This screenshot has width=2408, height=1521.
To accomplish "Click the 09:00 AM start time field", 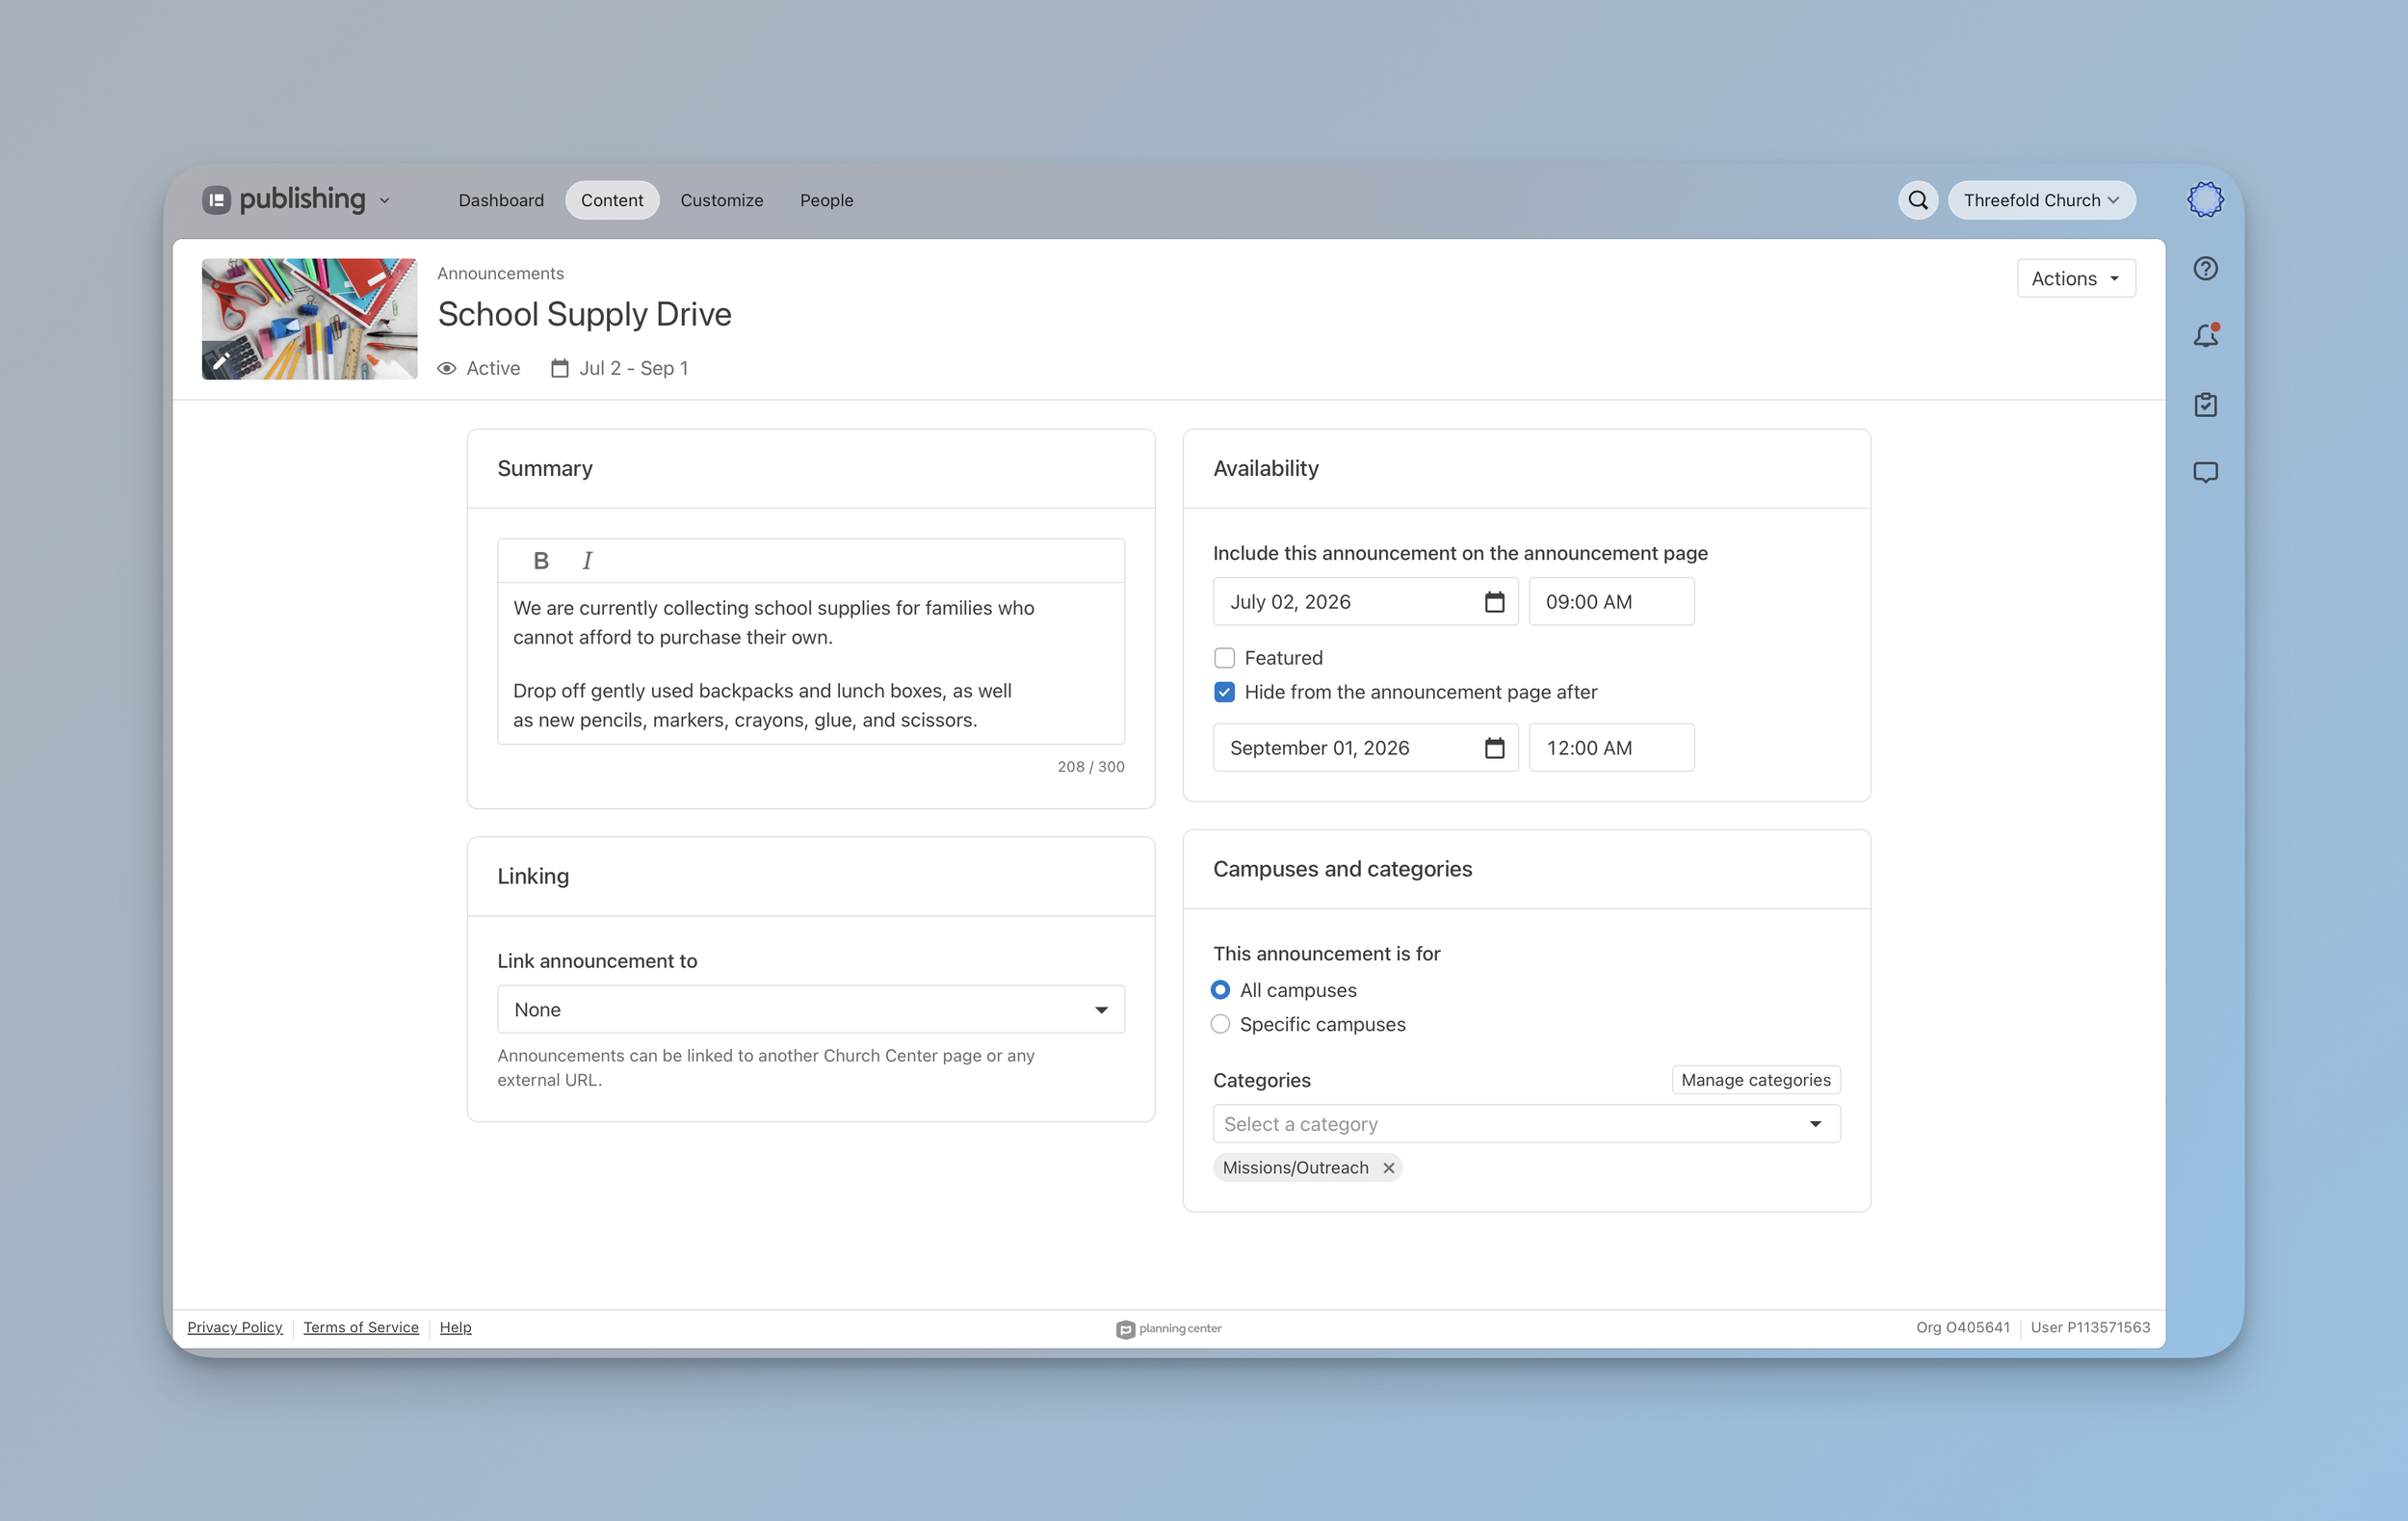I will 1611,602.
